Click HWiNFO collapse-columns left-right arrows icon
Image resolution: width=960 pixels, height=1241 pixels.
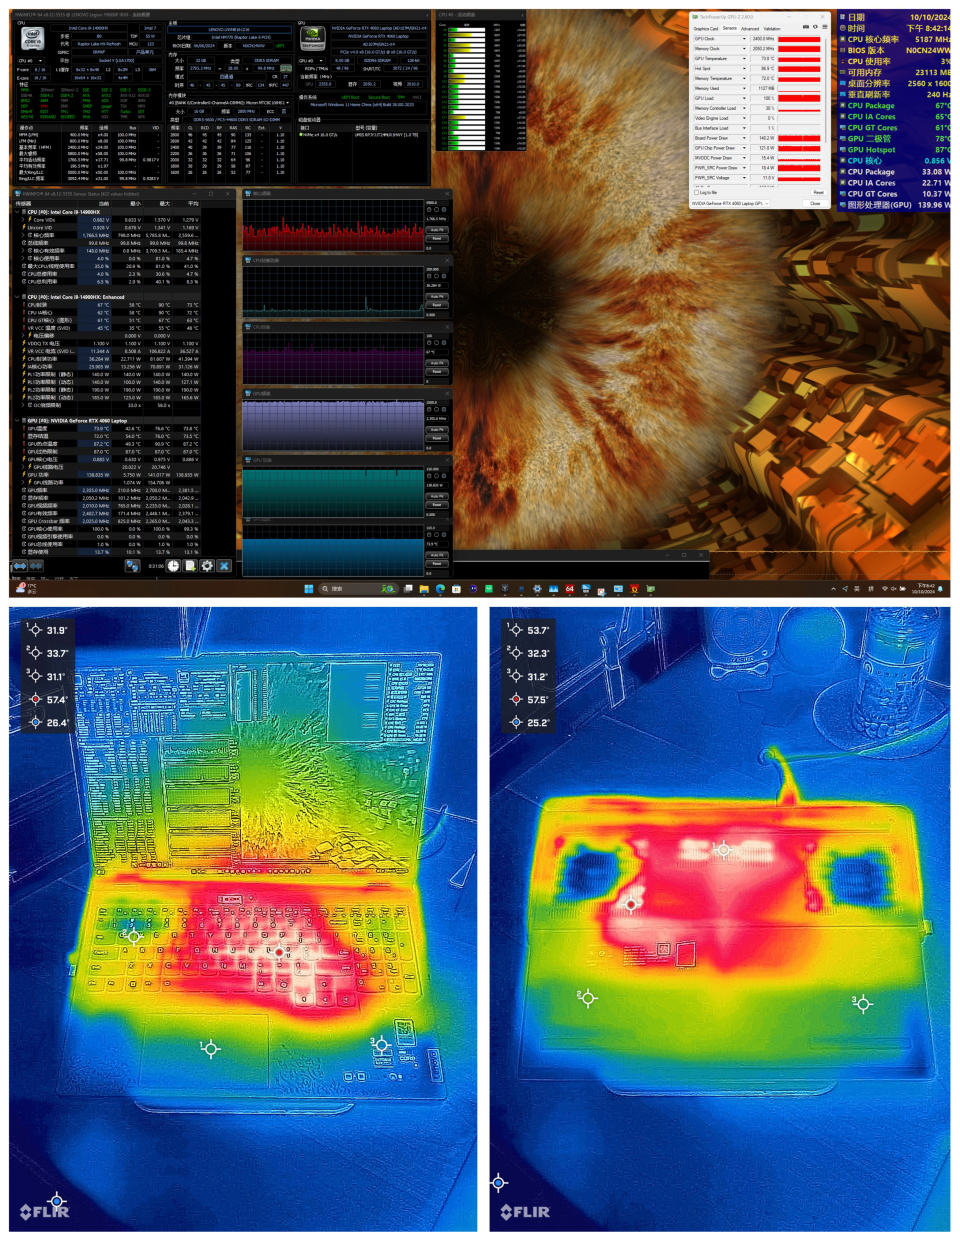pos(19,566)
